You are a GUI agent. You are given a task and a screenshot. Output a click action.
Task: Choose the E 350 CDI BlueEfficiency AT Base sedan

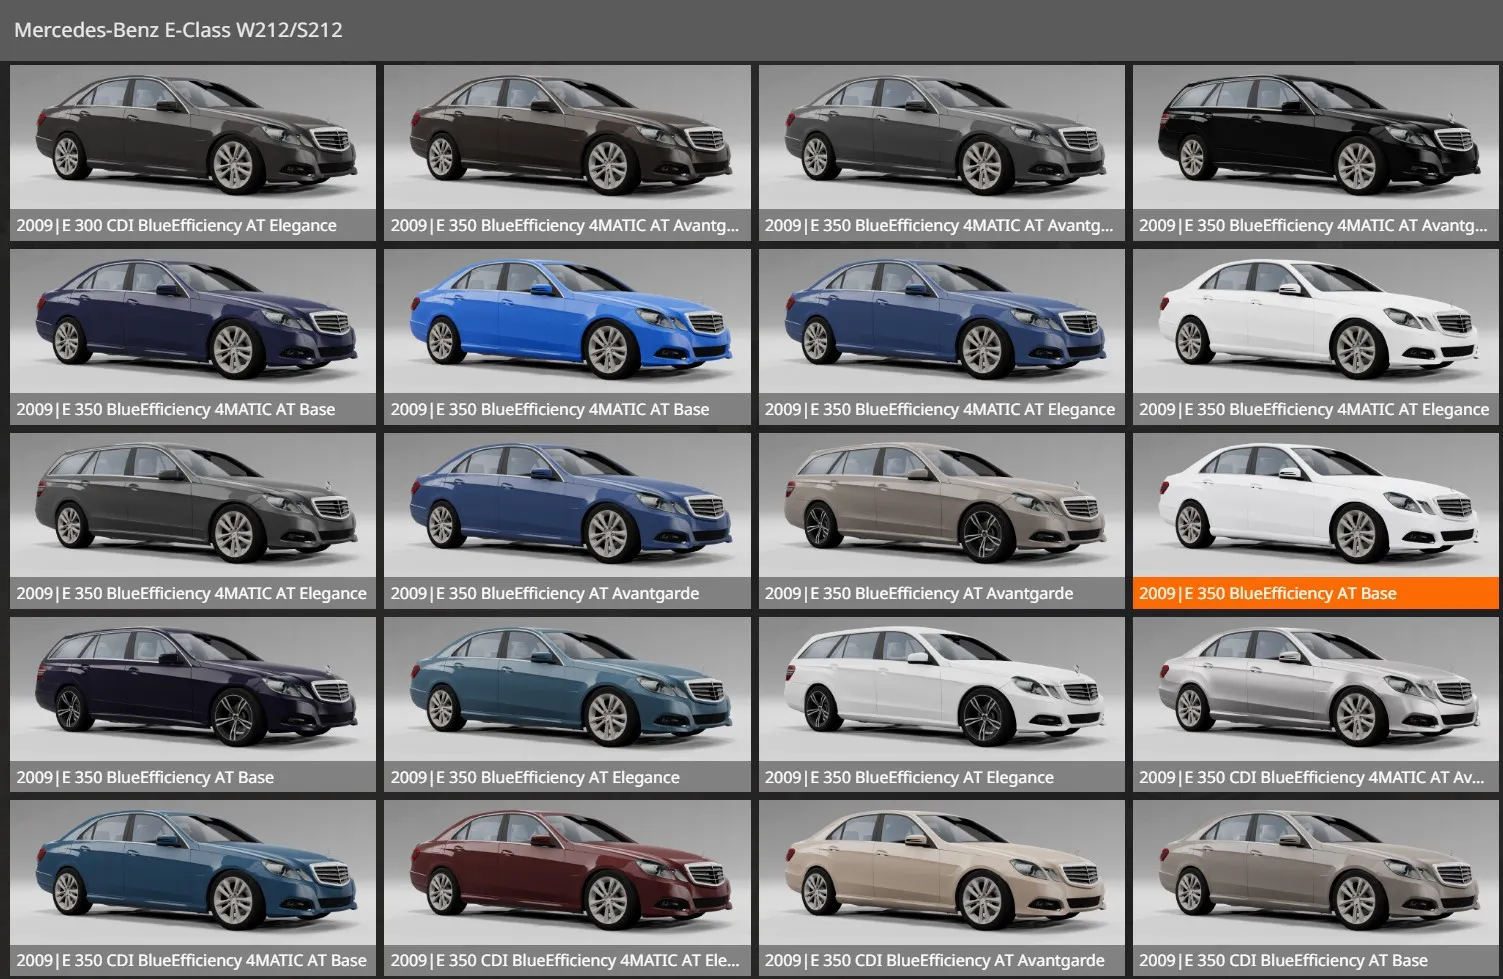[1316, 888]
